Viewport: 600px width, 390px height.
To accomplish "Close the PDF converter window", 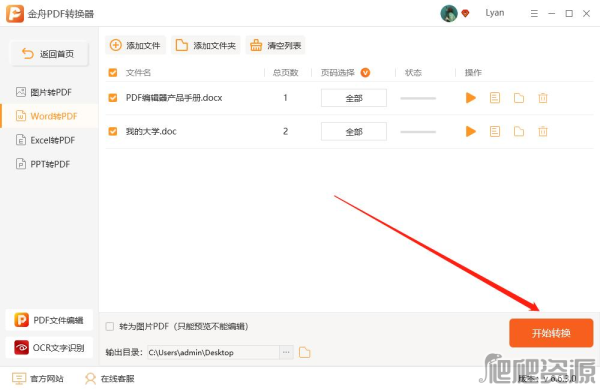I will [586, 14].
